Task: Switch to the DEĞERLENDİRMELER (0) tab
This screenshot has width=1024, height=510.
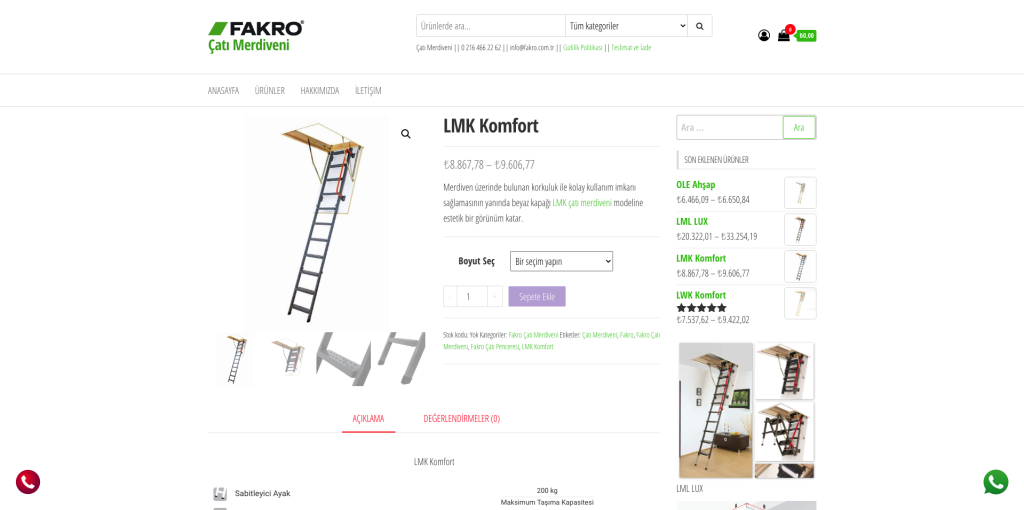Action: point(462,419)
